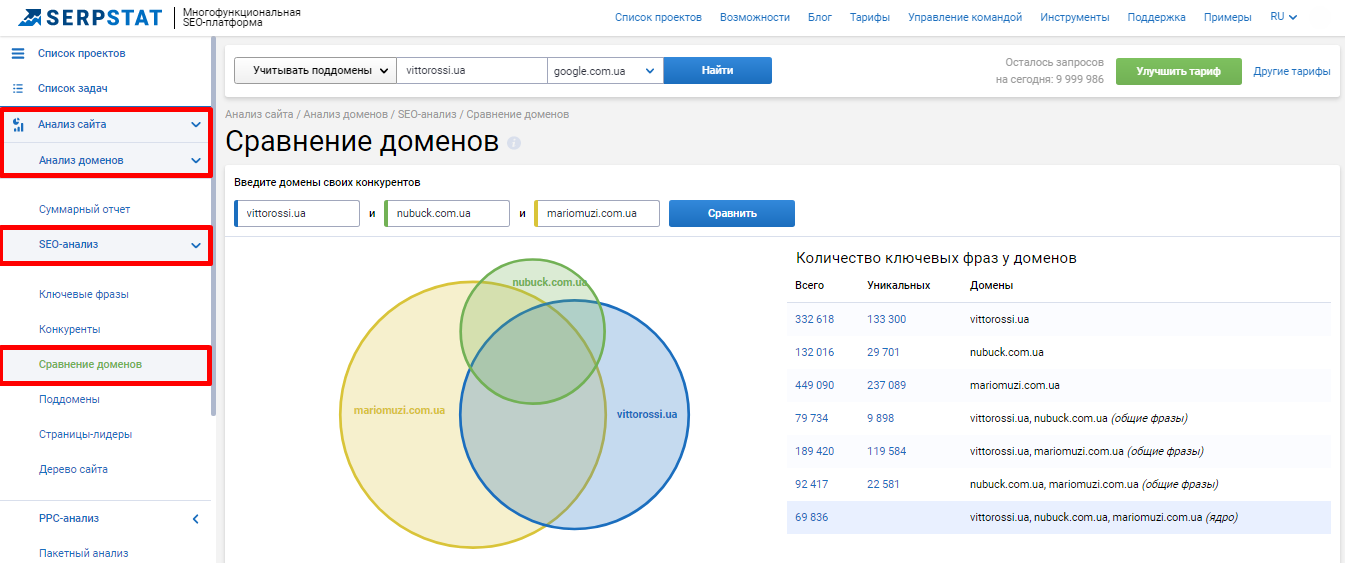Open the hamburger icon beside Список проектов

click(x=17, y=53)
